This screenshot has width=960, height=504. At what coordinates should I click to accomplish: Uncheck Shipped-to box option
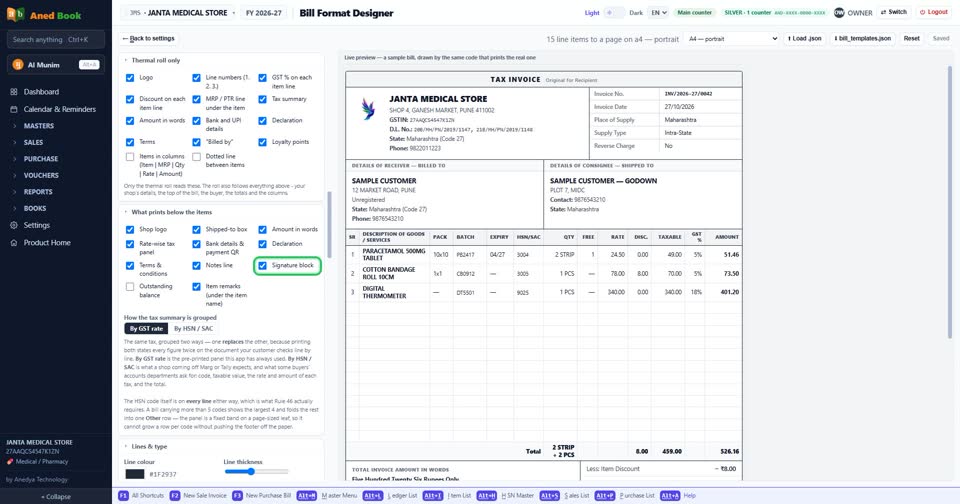tap(196, 230)
